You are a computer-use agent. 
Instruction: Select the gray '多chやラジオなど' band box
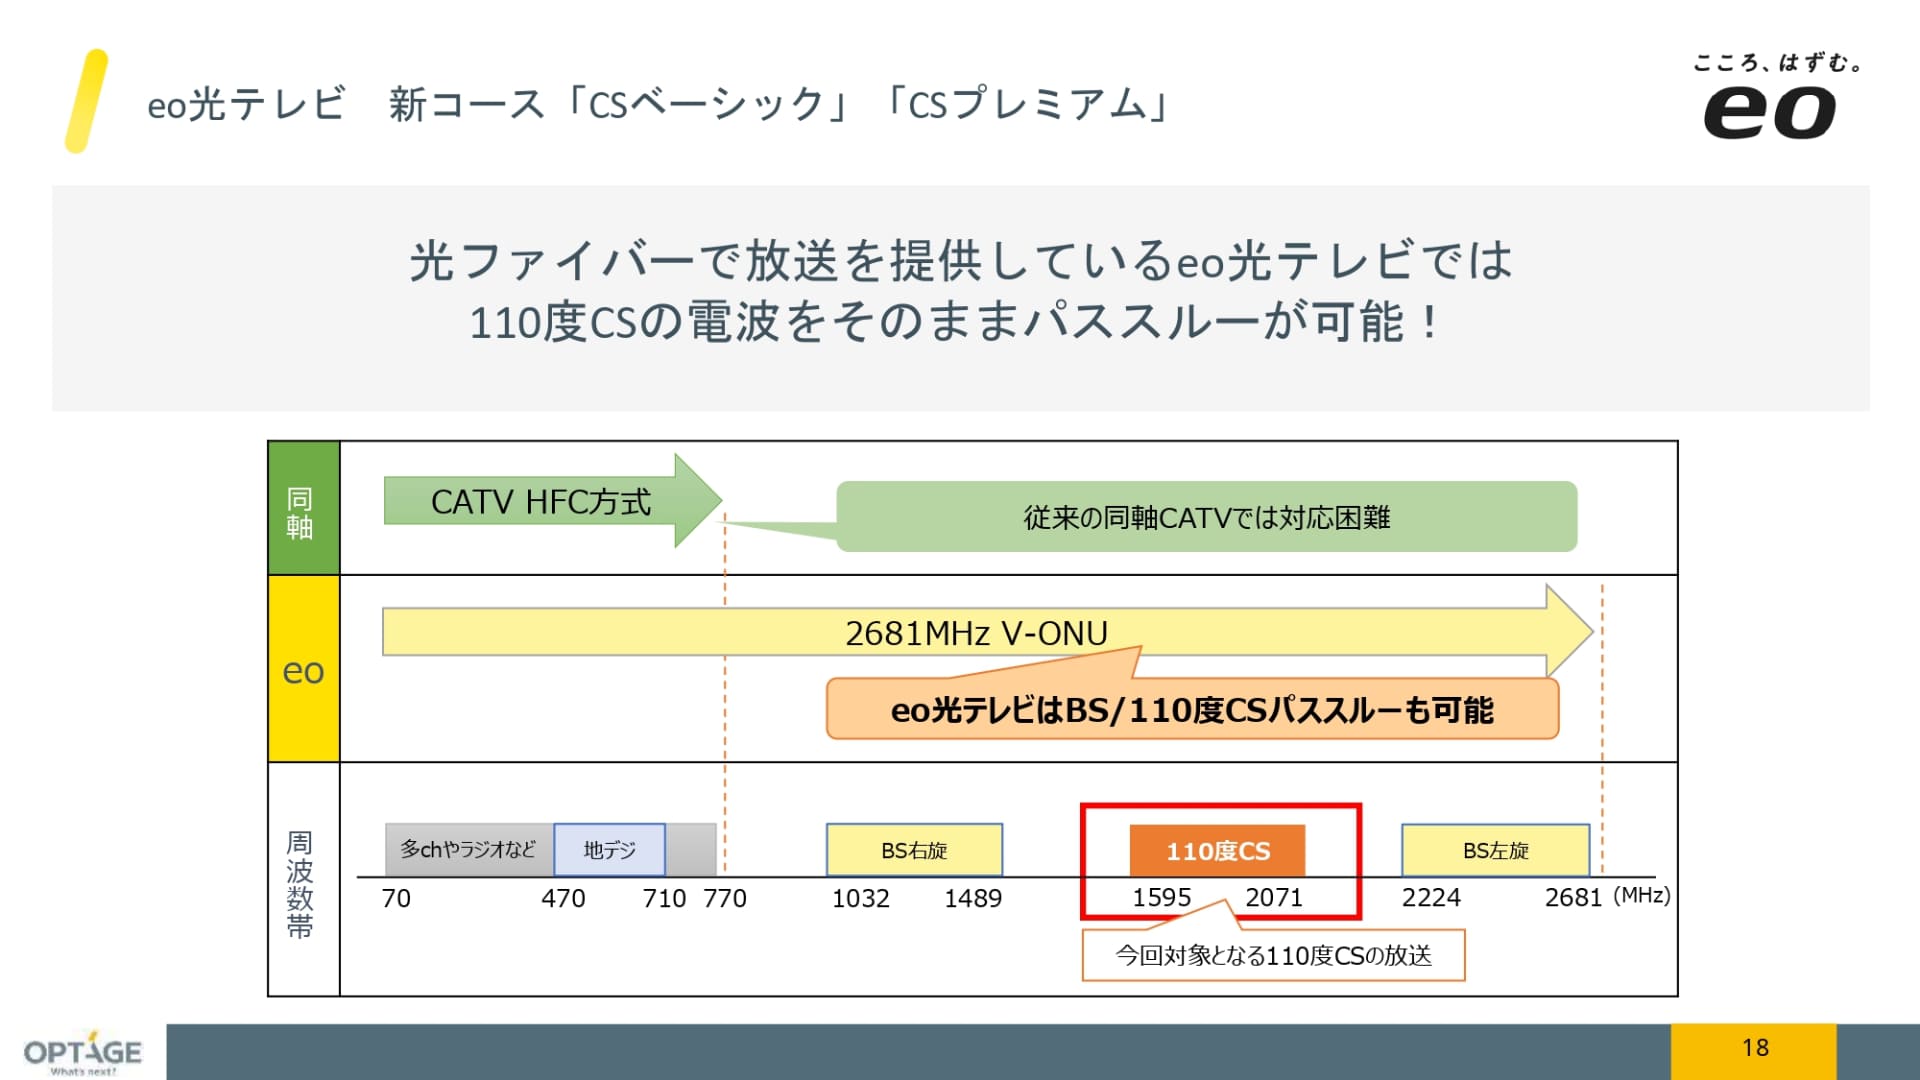tap(469, 850)
